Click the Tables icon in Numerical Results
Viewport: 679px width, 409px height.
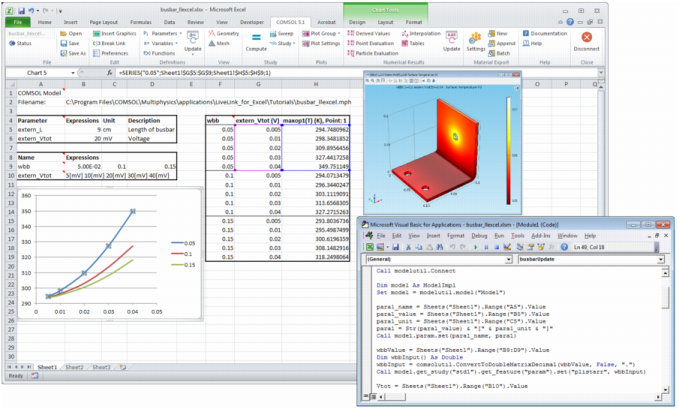point(404,43)
